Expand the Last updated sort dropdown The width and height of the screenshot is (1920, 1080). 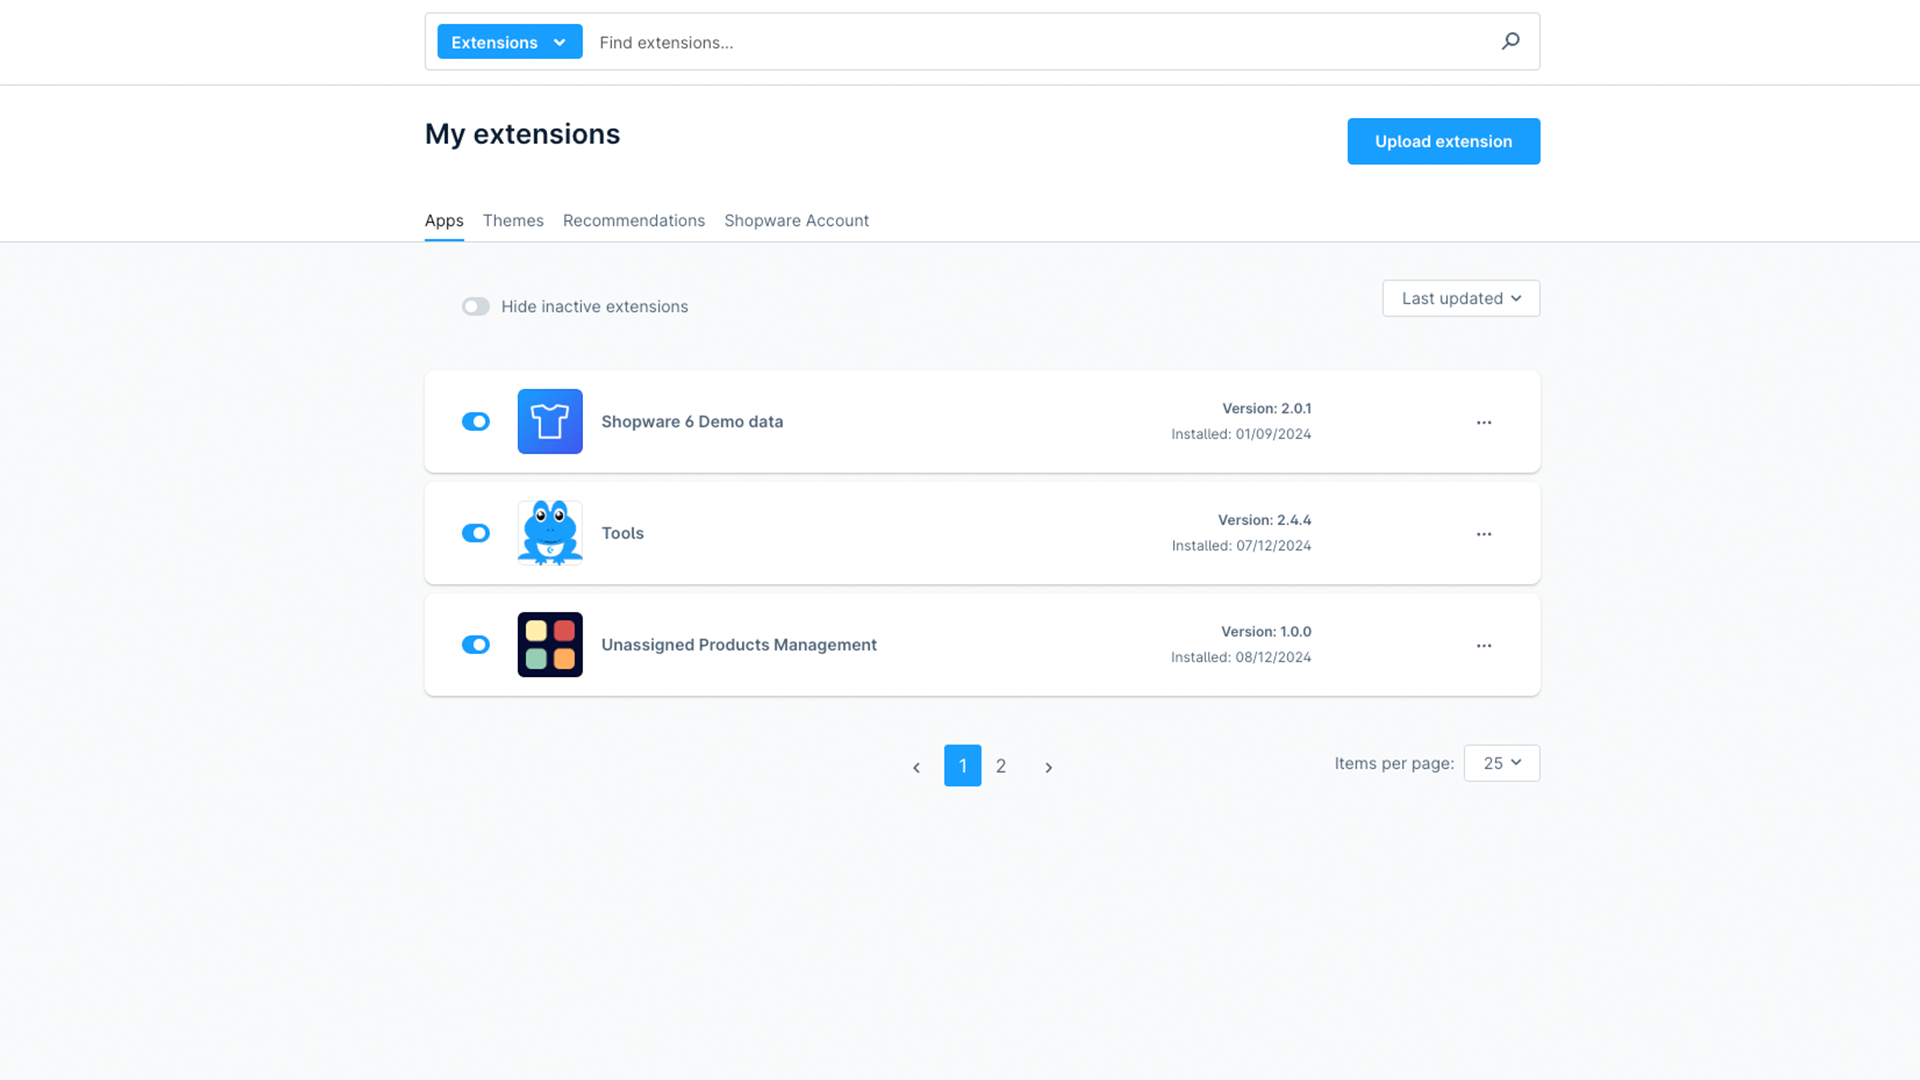coord(1460,297)
